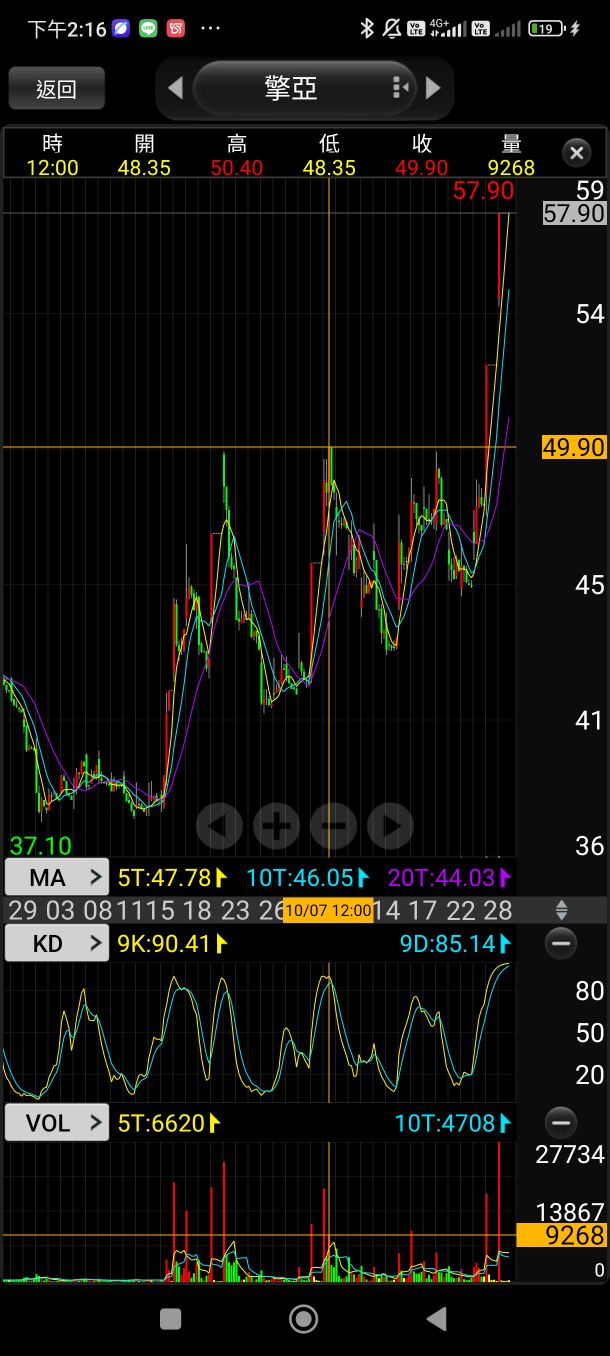Pan chart right with round arrow button
Screen dimensions: 610x1356
pos(390,826)
